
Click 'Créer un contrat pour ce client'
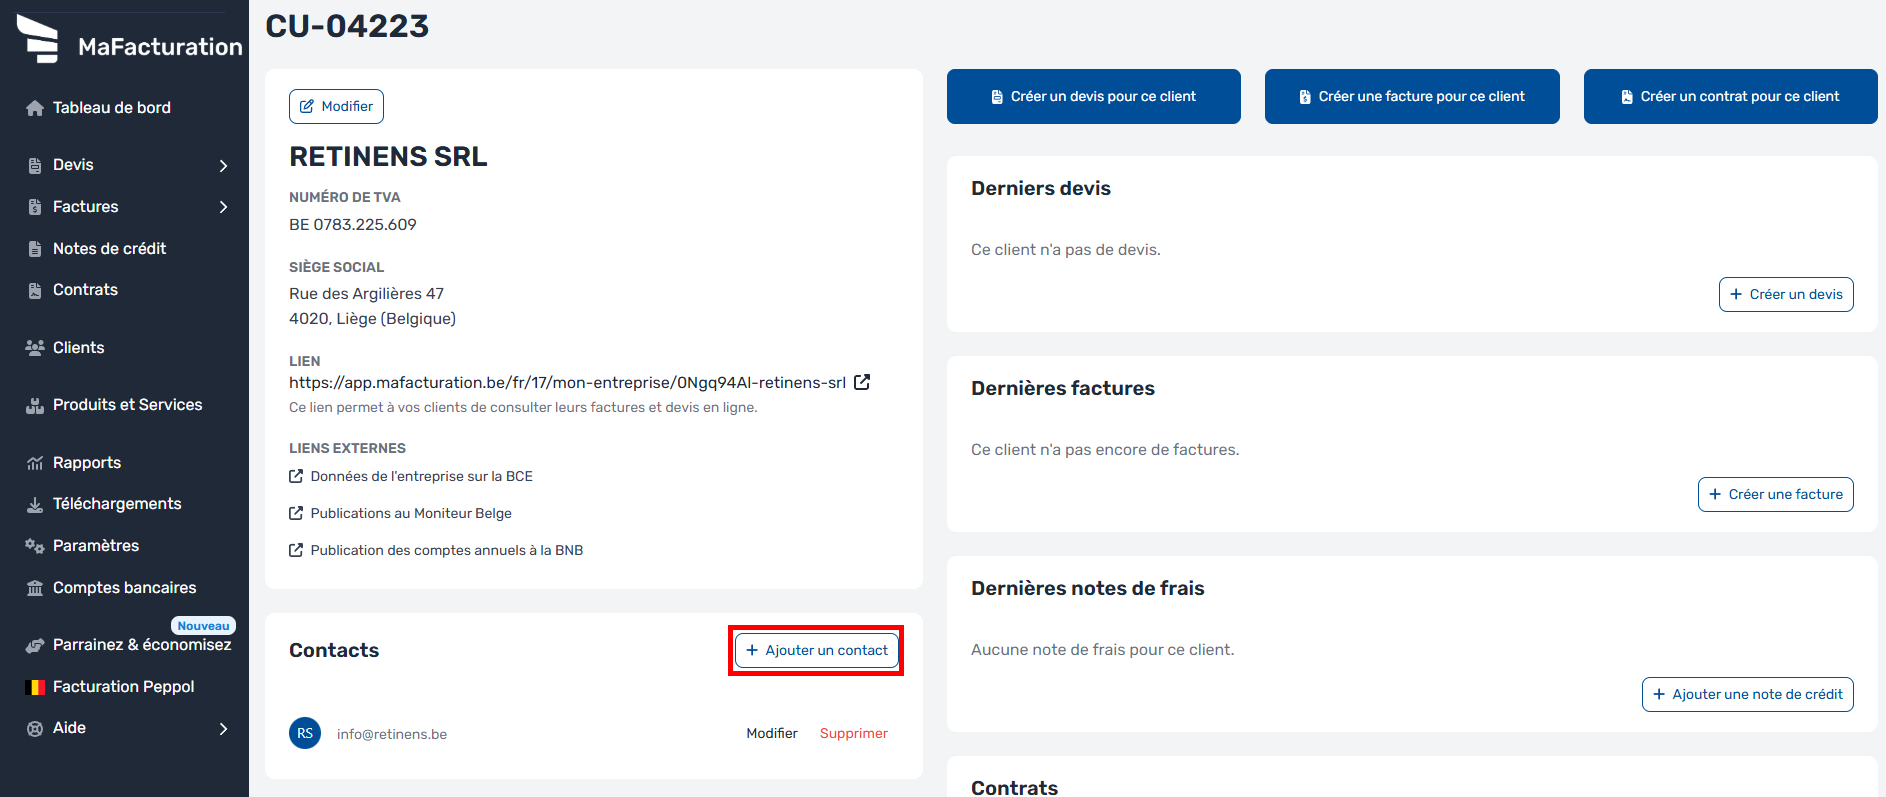pyautogui.click(x=1731, y=96)
